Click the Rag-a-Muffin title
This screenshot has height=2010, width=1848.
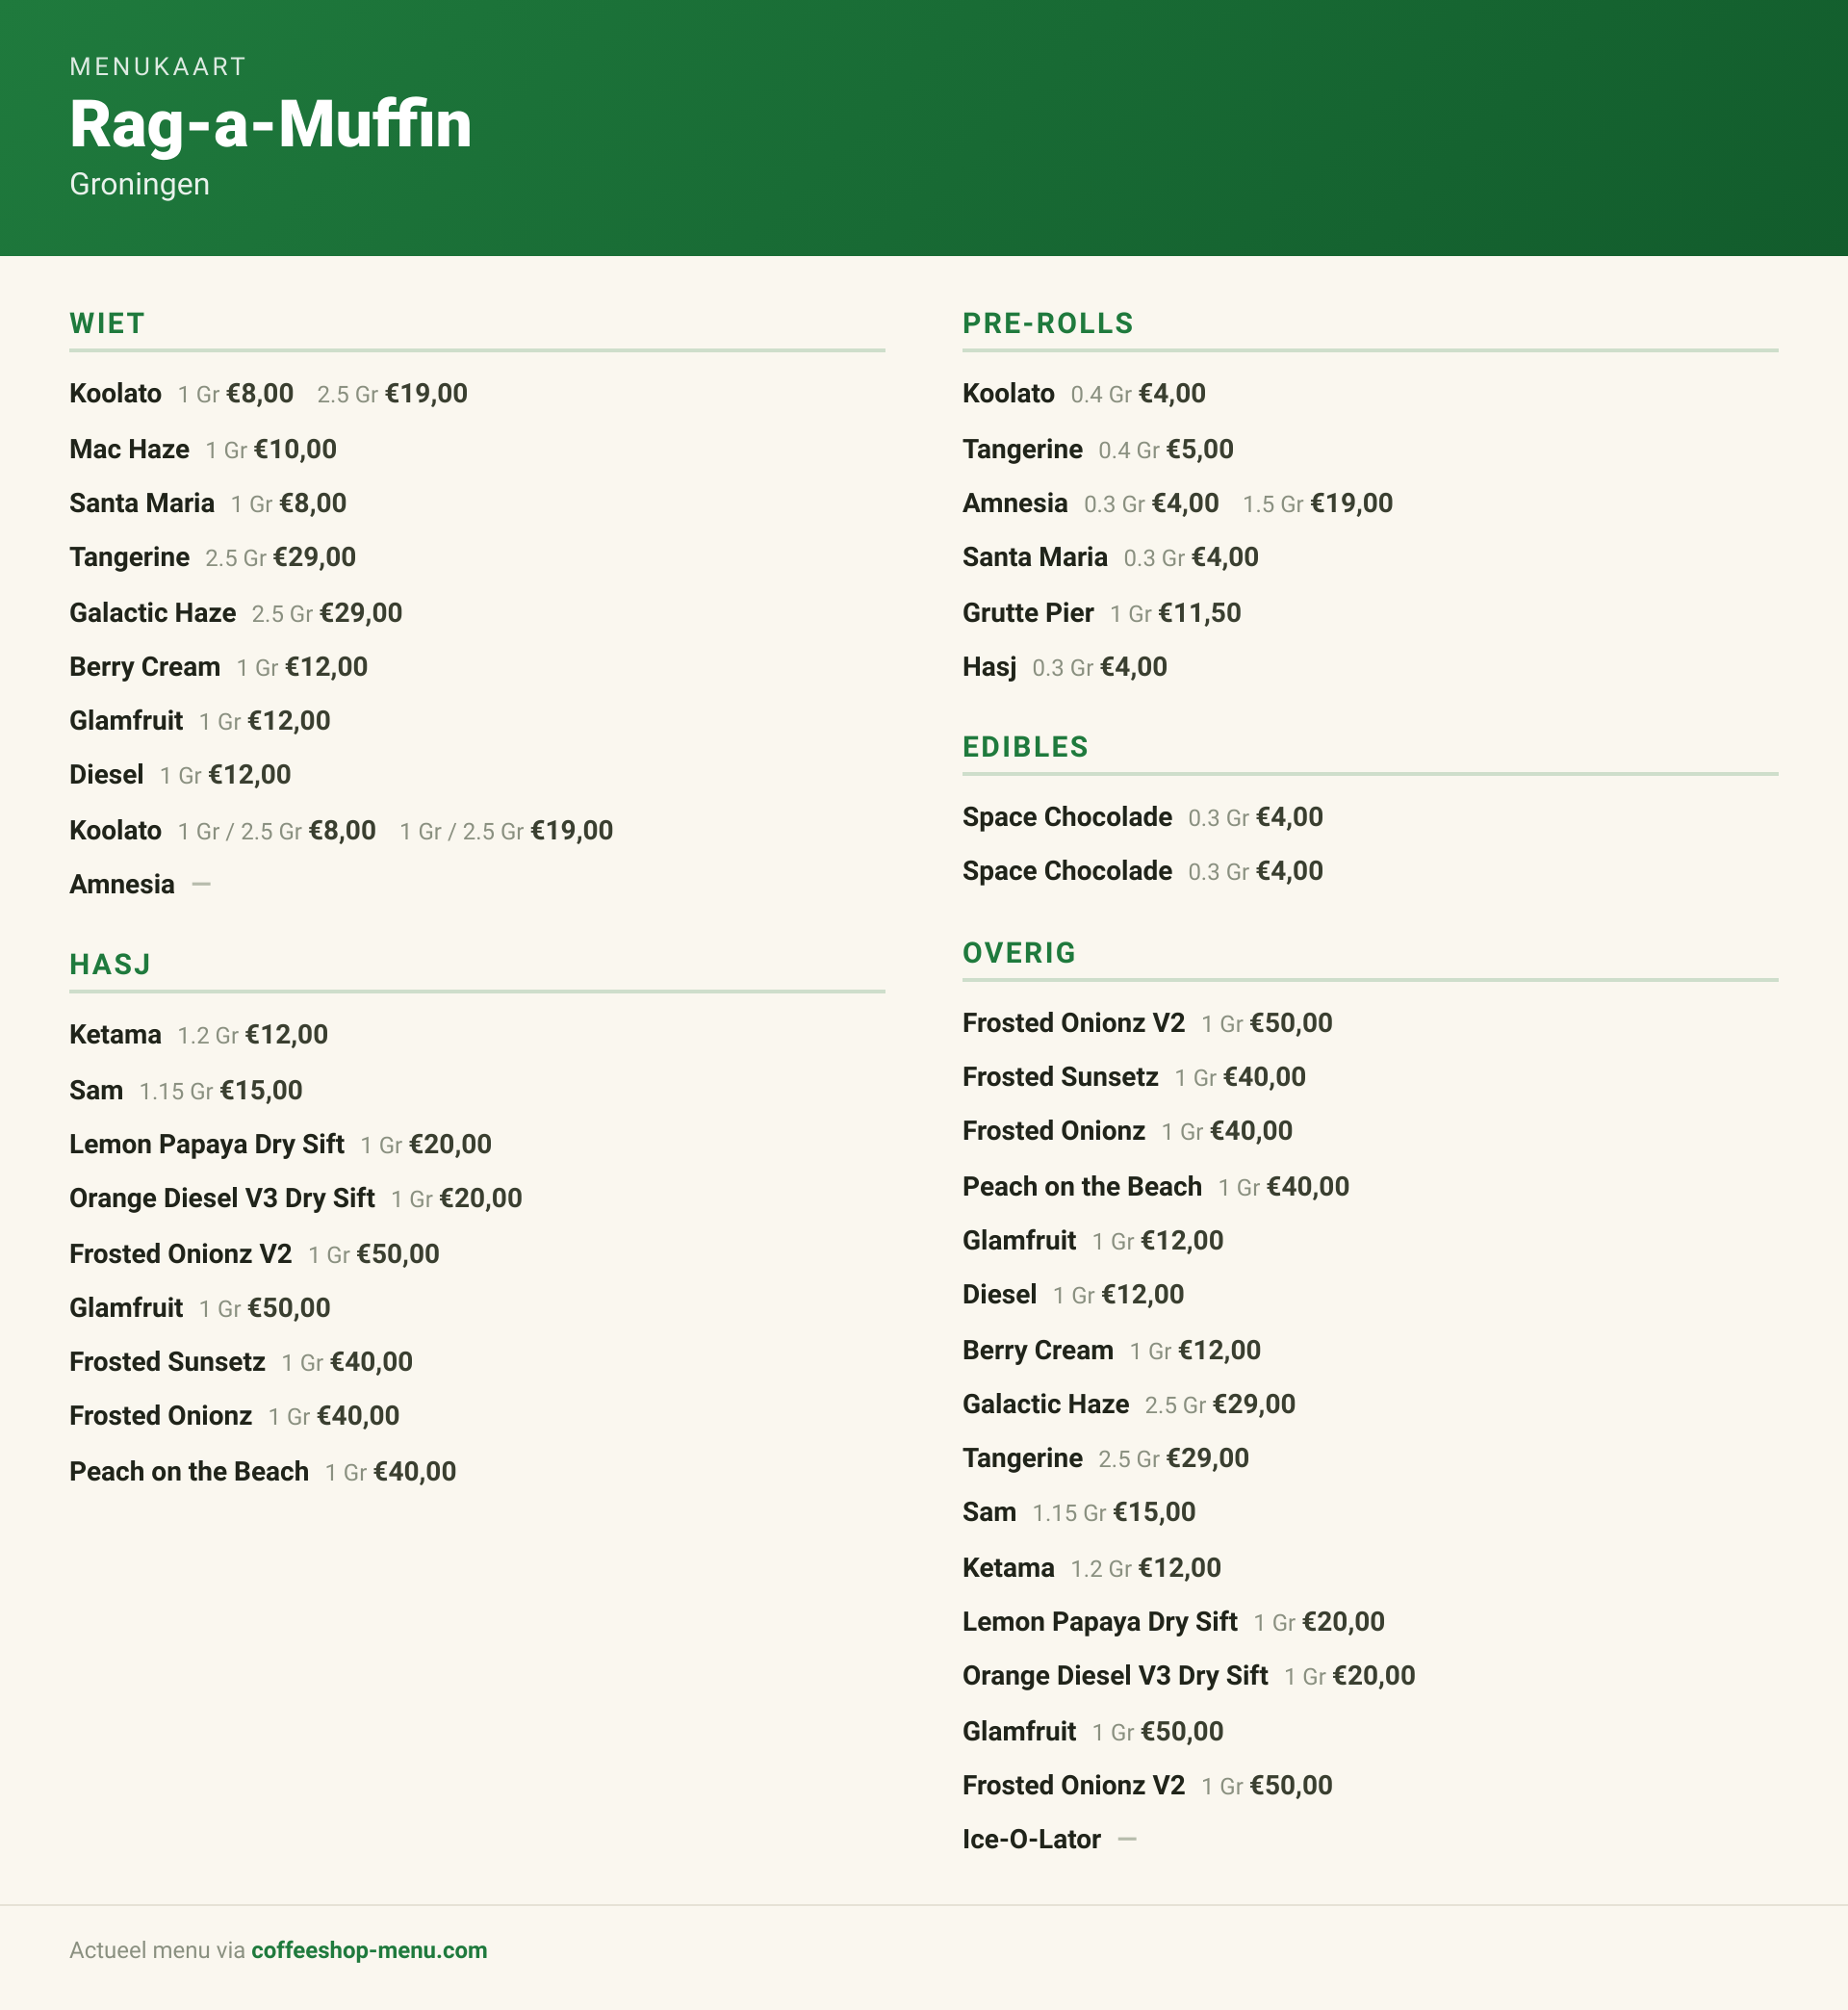270,125
